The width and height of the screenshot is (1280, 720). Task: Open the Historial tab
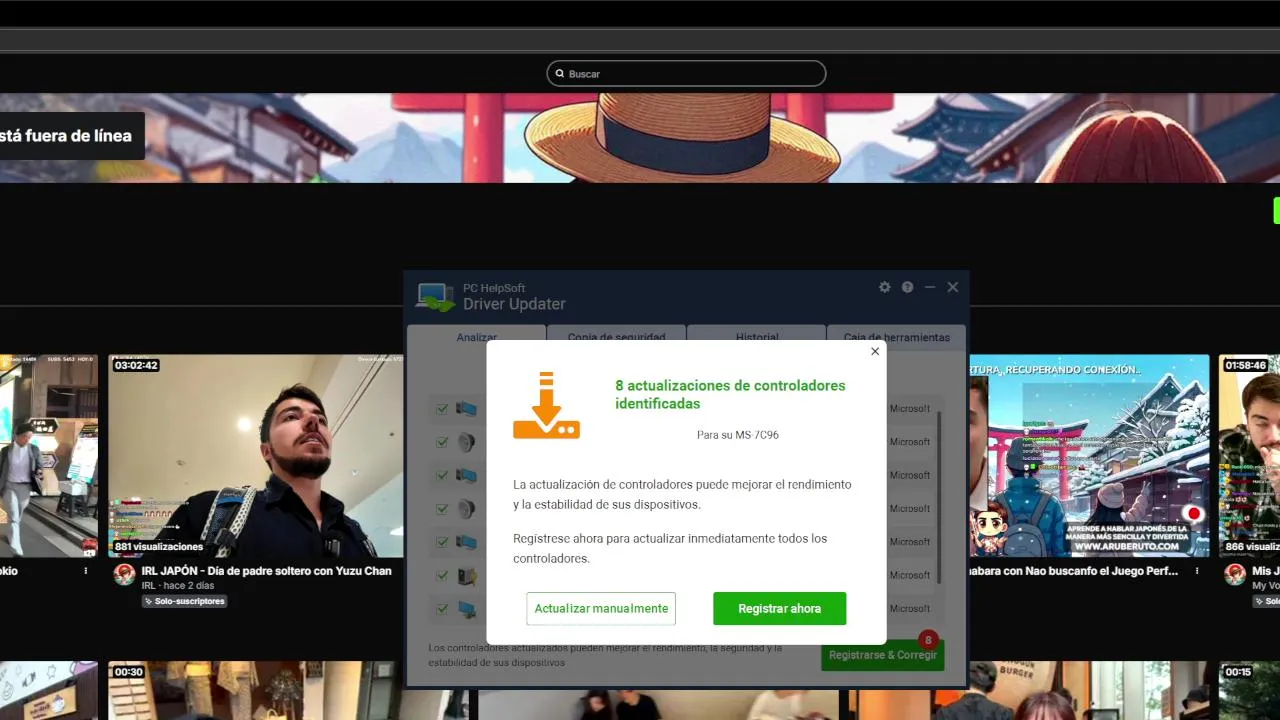756,336
